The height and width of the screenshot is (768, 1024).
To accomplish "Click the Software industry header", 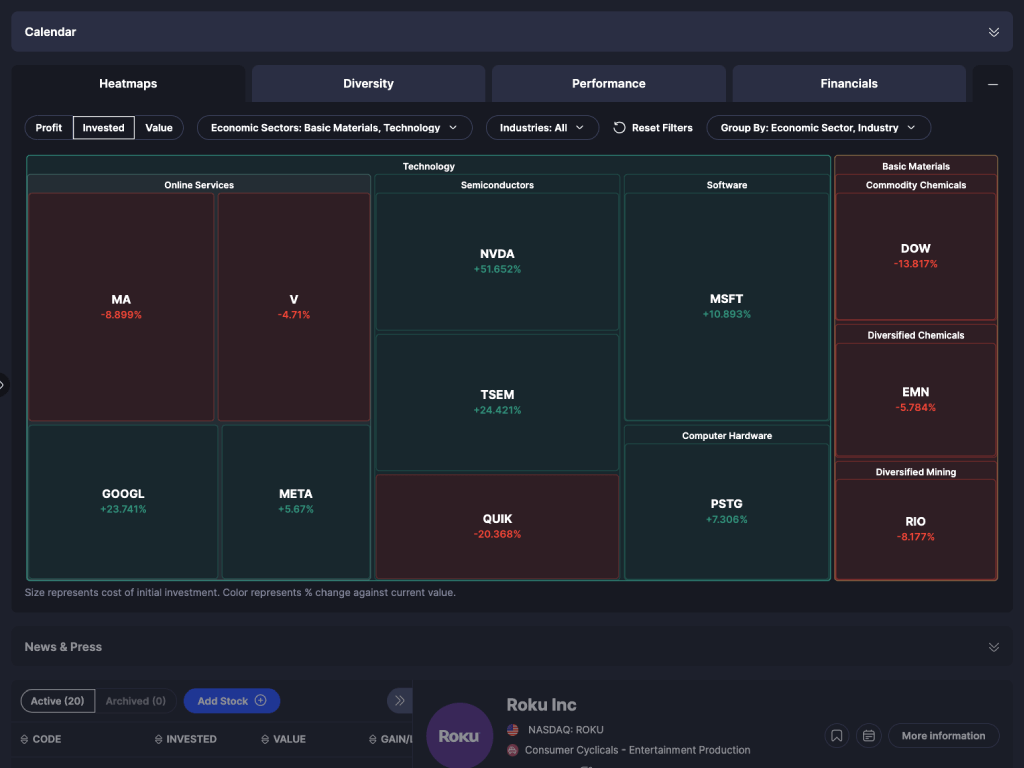I will click(726, 185).
